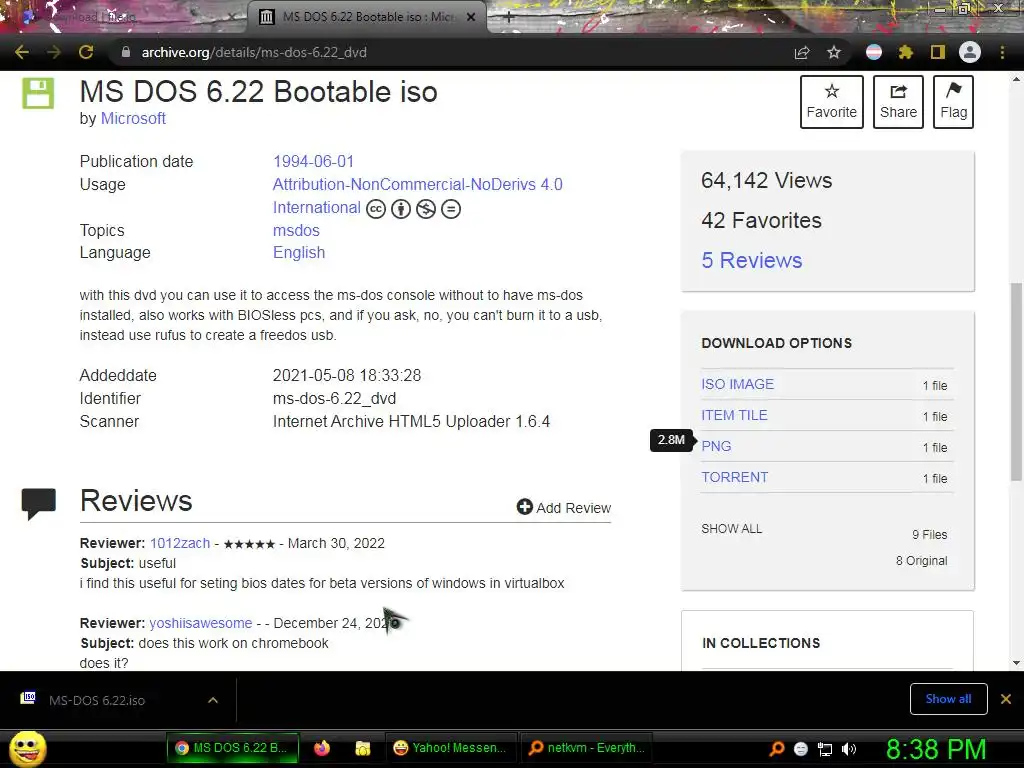Launch Firefox from the taskbar
The width and height of the screenshot is (1024, 768).
pos(322,748)
